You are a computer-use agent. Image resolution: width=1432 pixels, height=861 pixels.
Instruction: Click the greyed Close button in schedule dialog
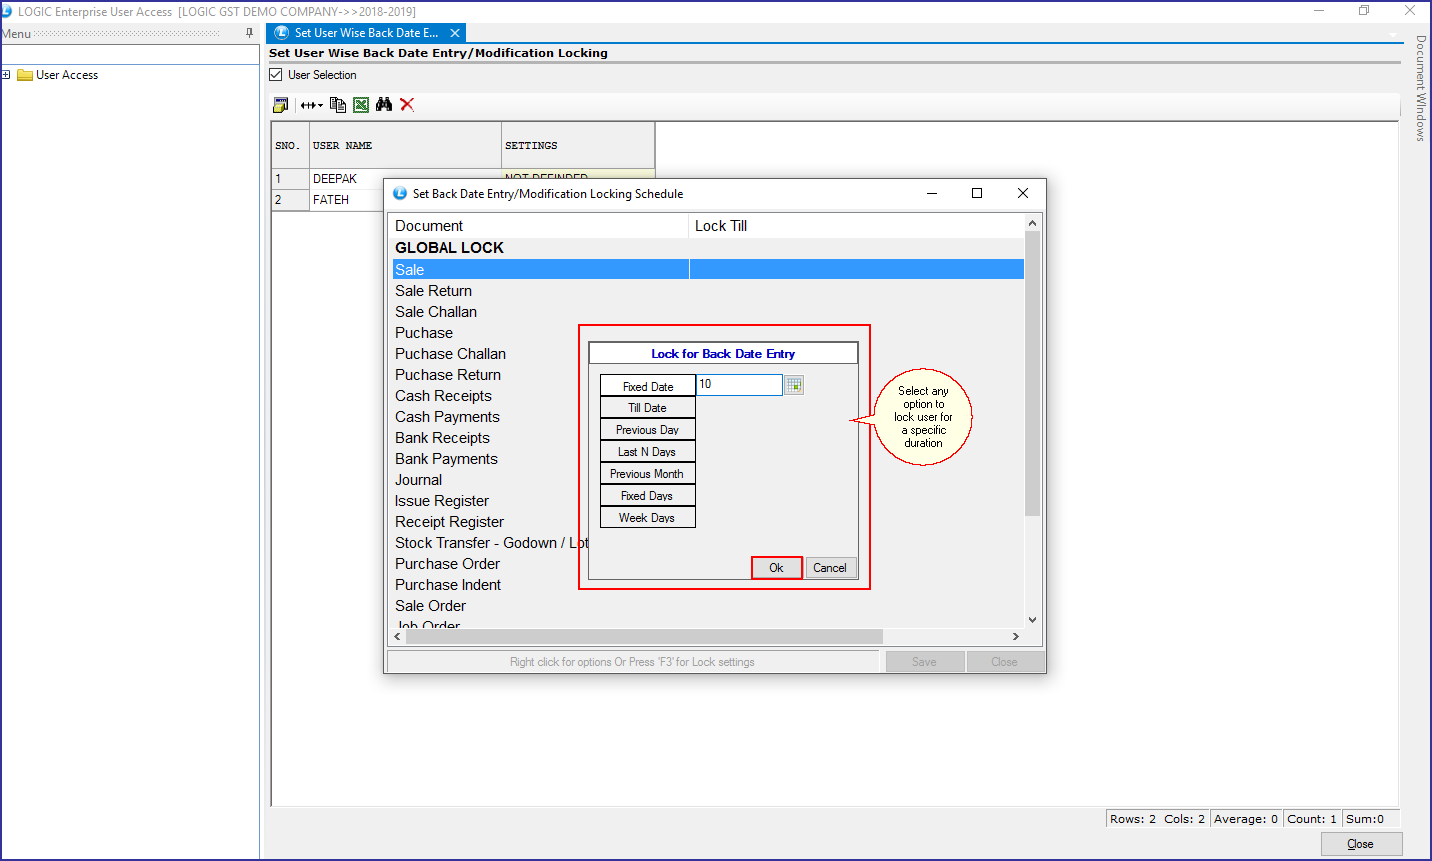[1005, 662]
